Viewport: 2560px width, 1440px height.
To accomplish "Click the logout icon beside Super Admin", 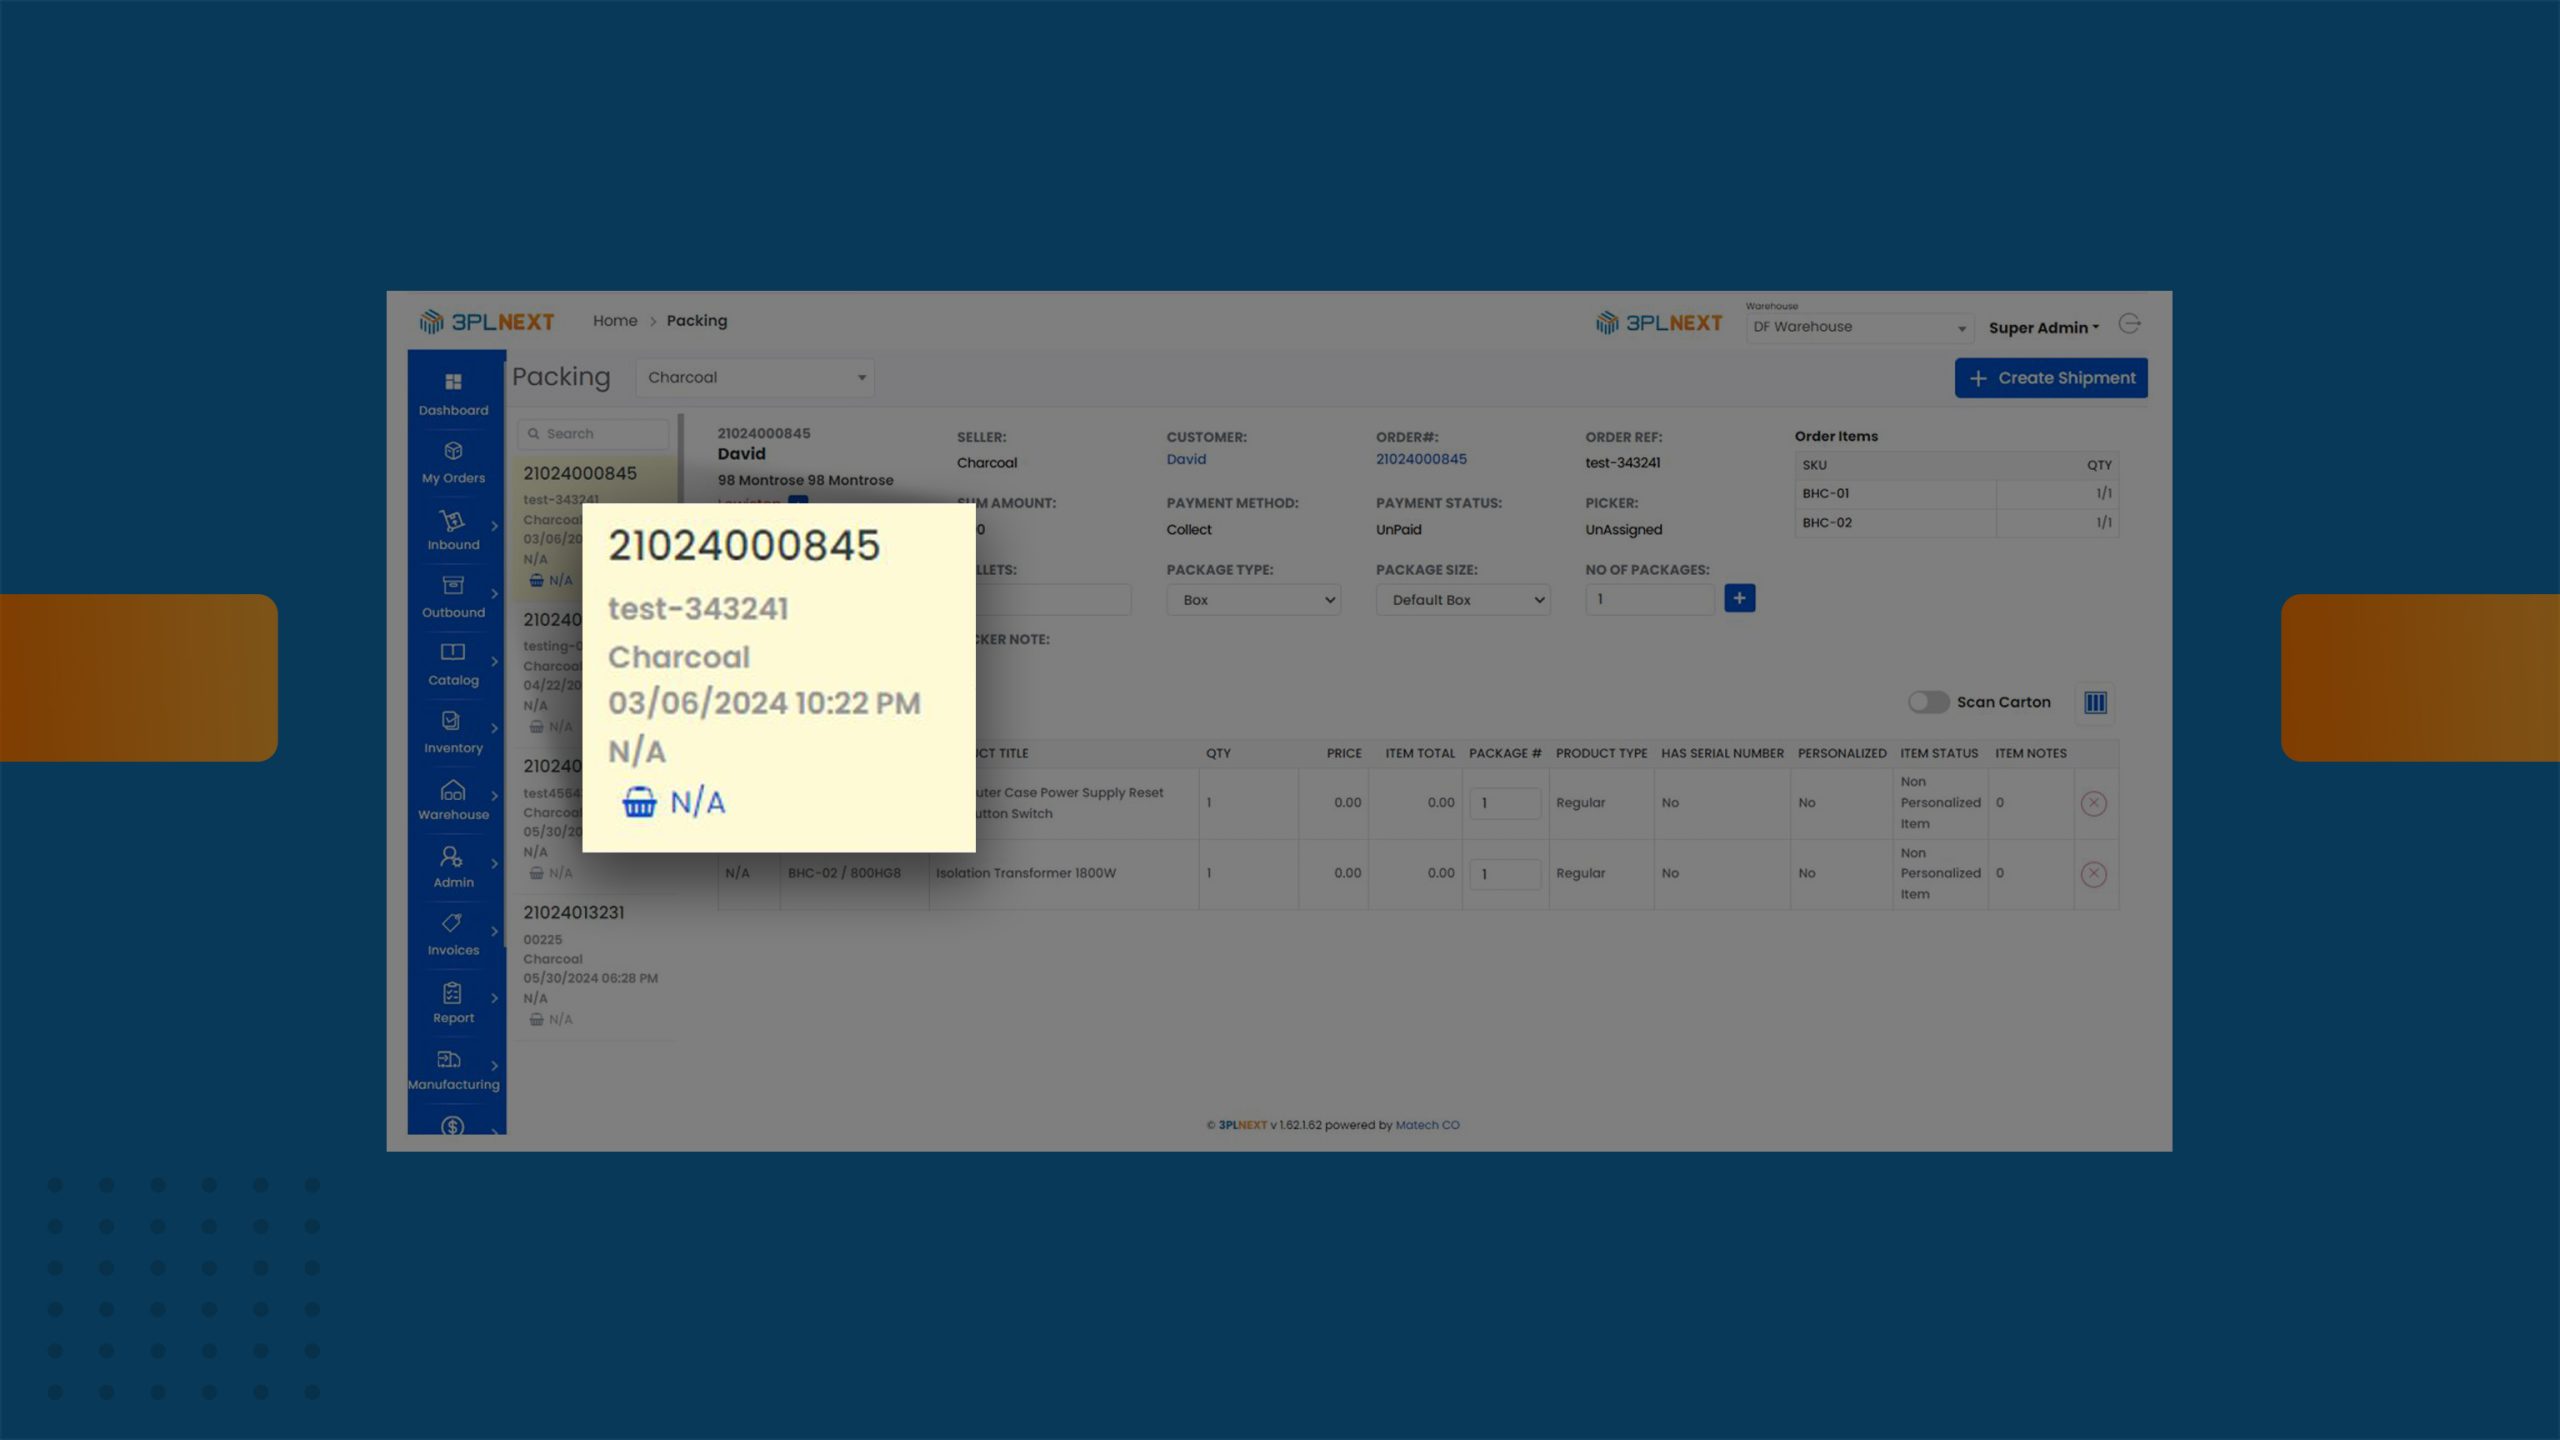I will pos(2129,324).
